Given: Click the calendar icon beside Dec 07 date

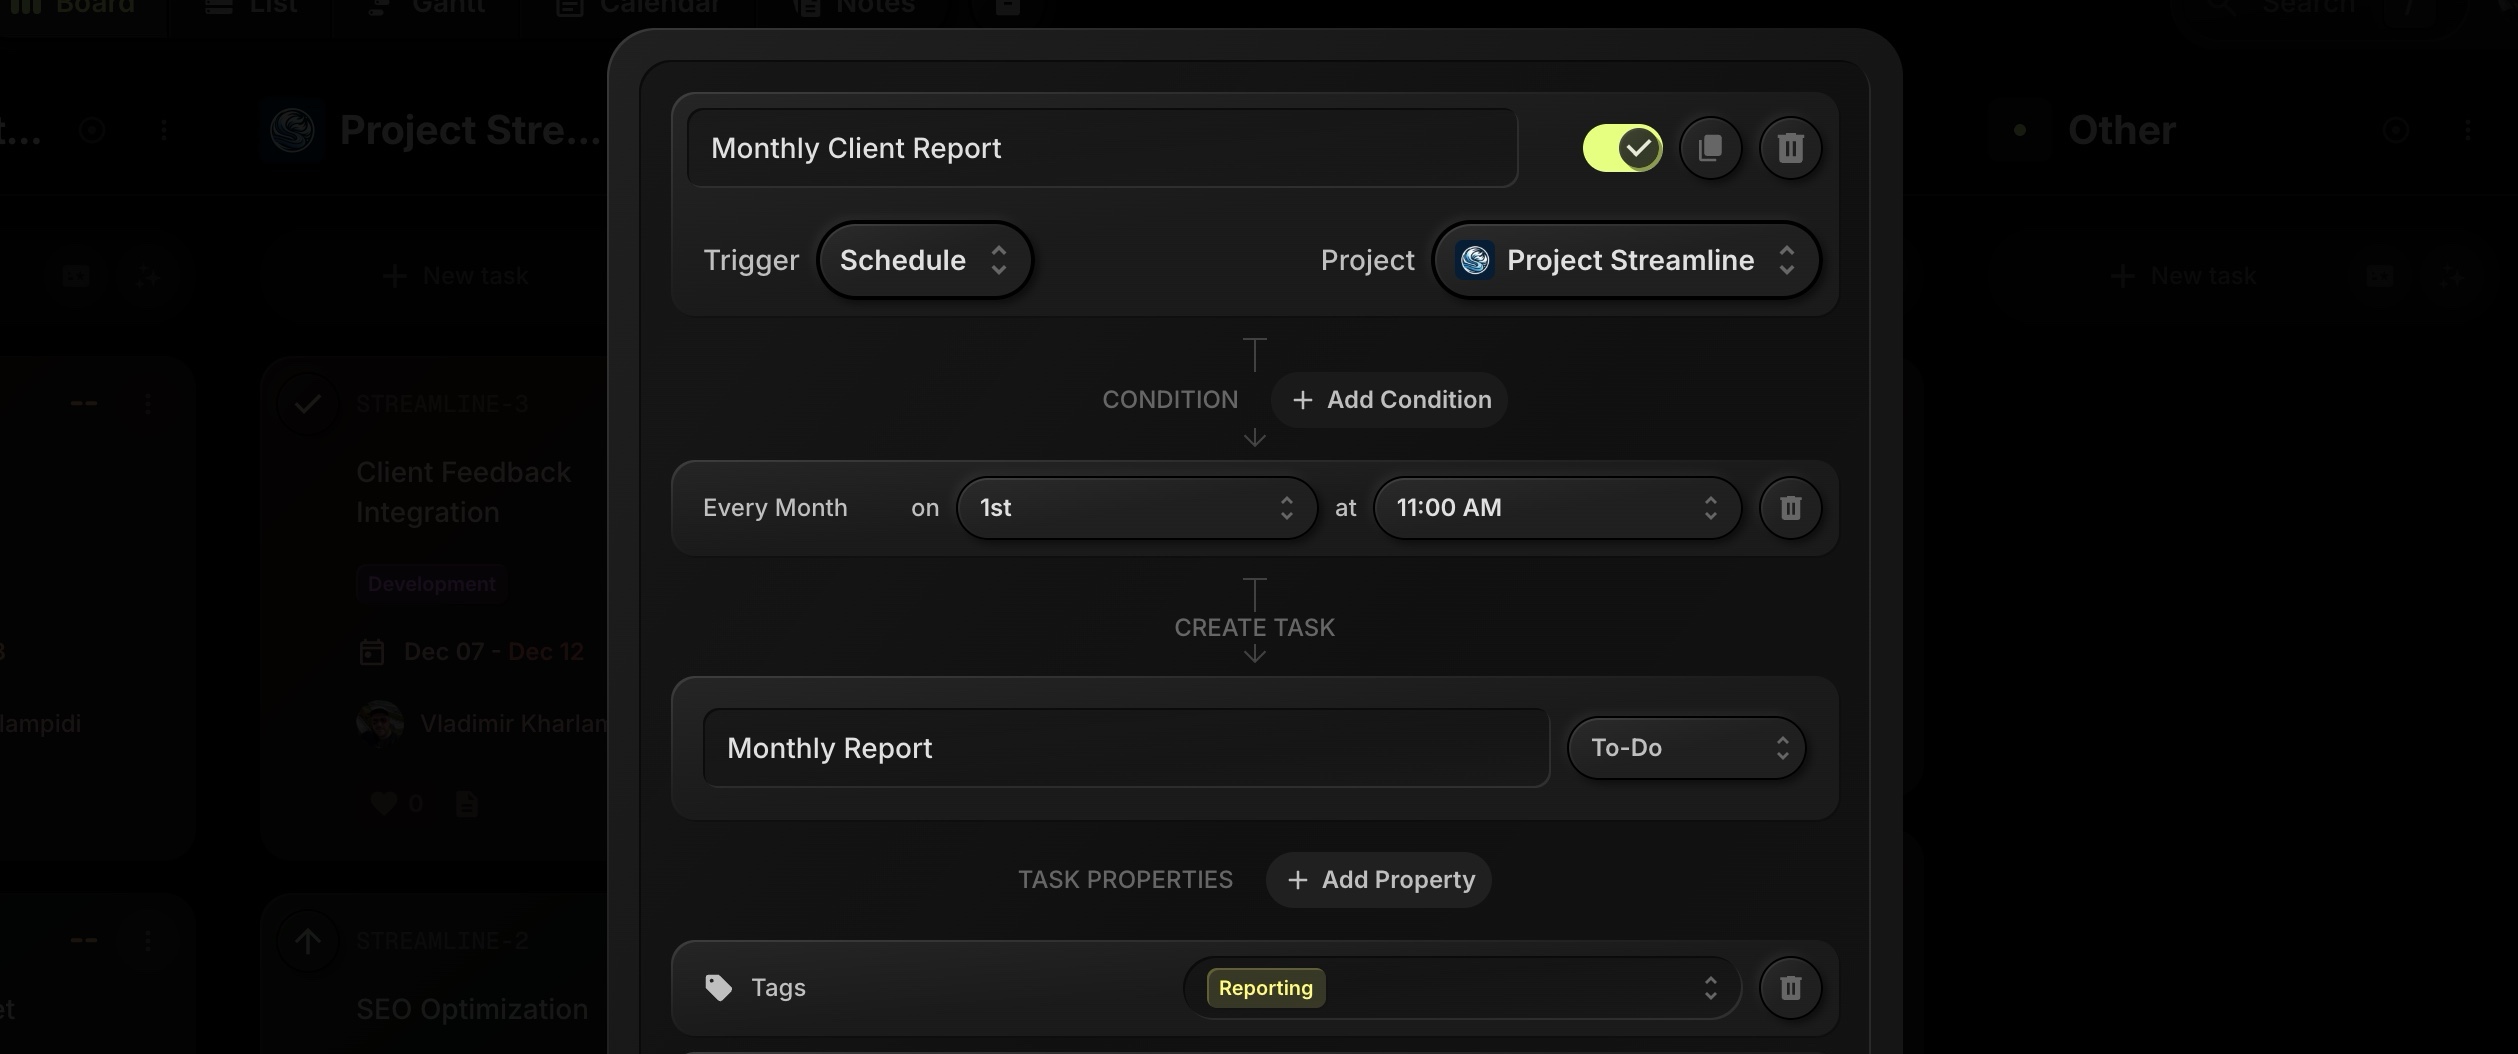Looking at the screenshot, I should [372, 651].
